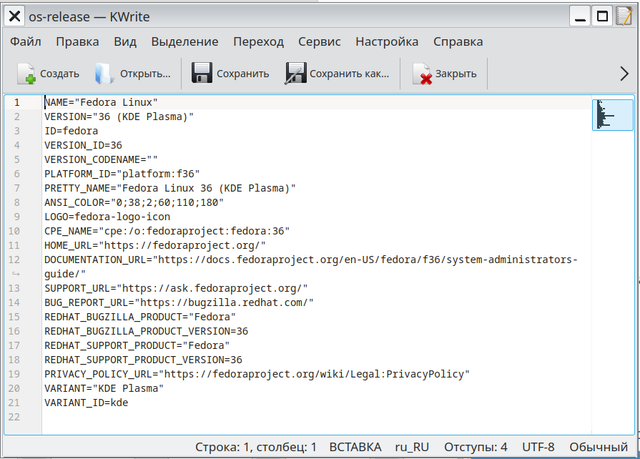The image size is (640, 459).
Task: Click line REDHAT_BUGZILLA_PRODUCT_VERSION=36
Action: 146,331
